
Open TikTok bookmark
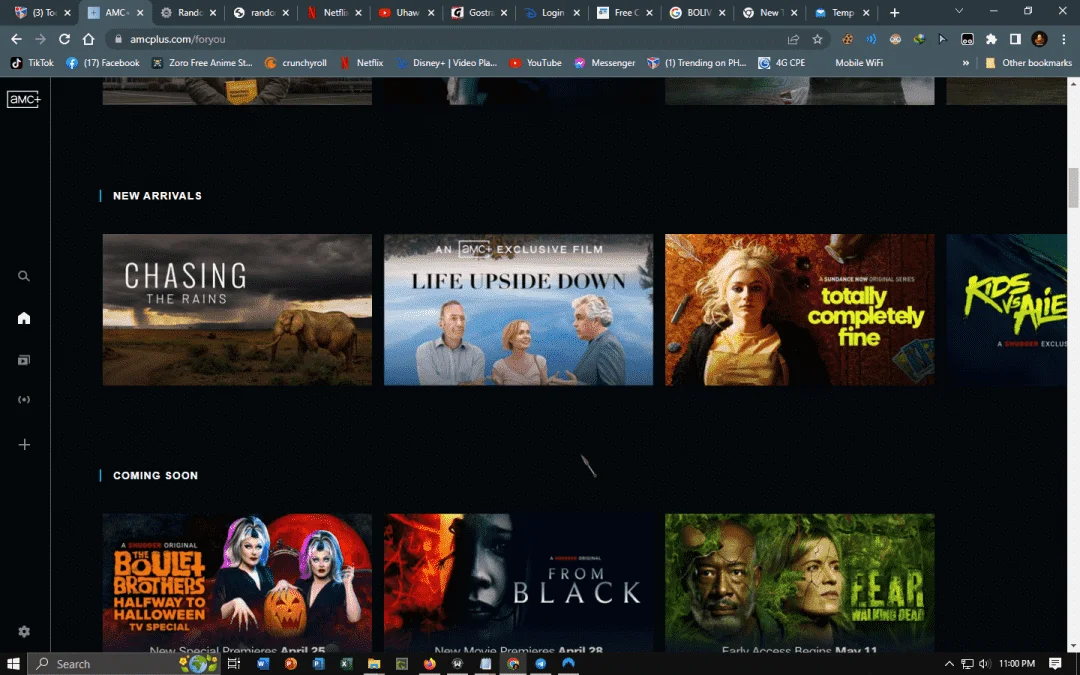point(32,63)
